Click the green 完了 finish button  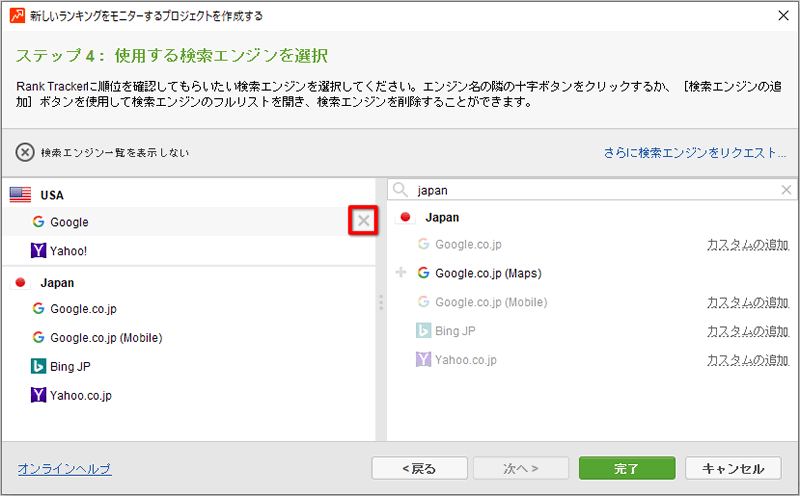[627, 468]
